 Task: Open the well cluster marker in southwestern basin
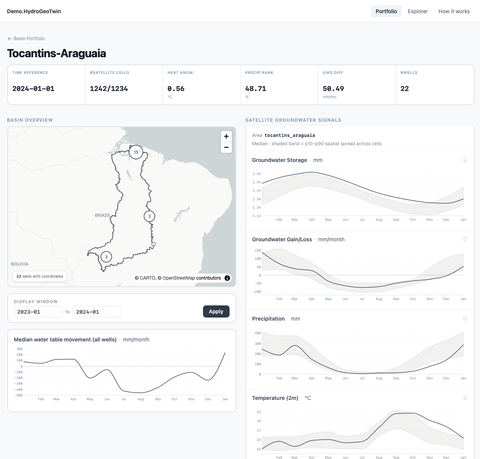pos(106,257)
